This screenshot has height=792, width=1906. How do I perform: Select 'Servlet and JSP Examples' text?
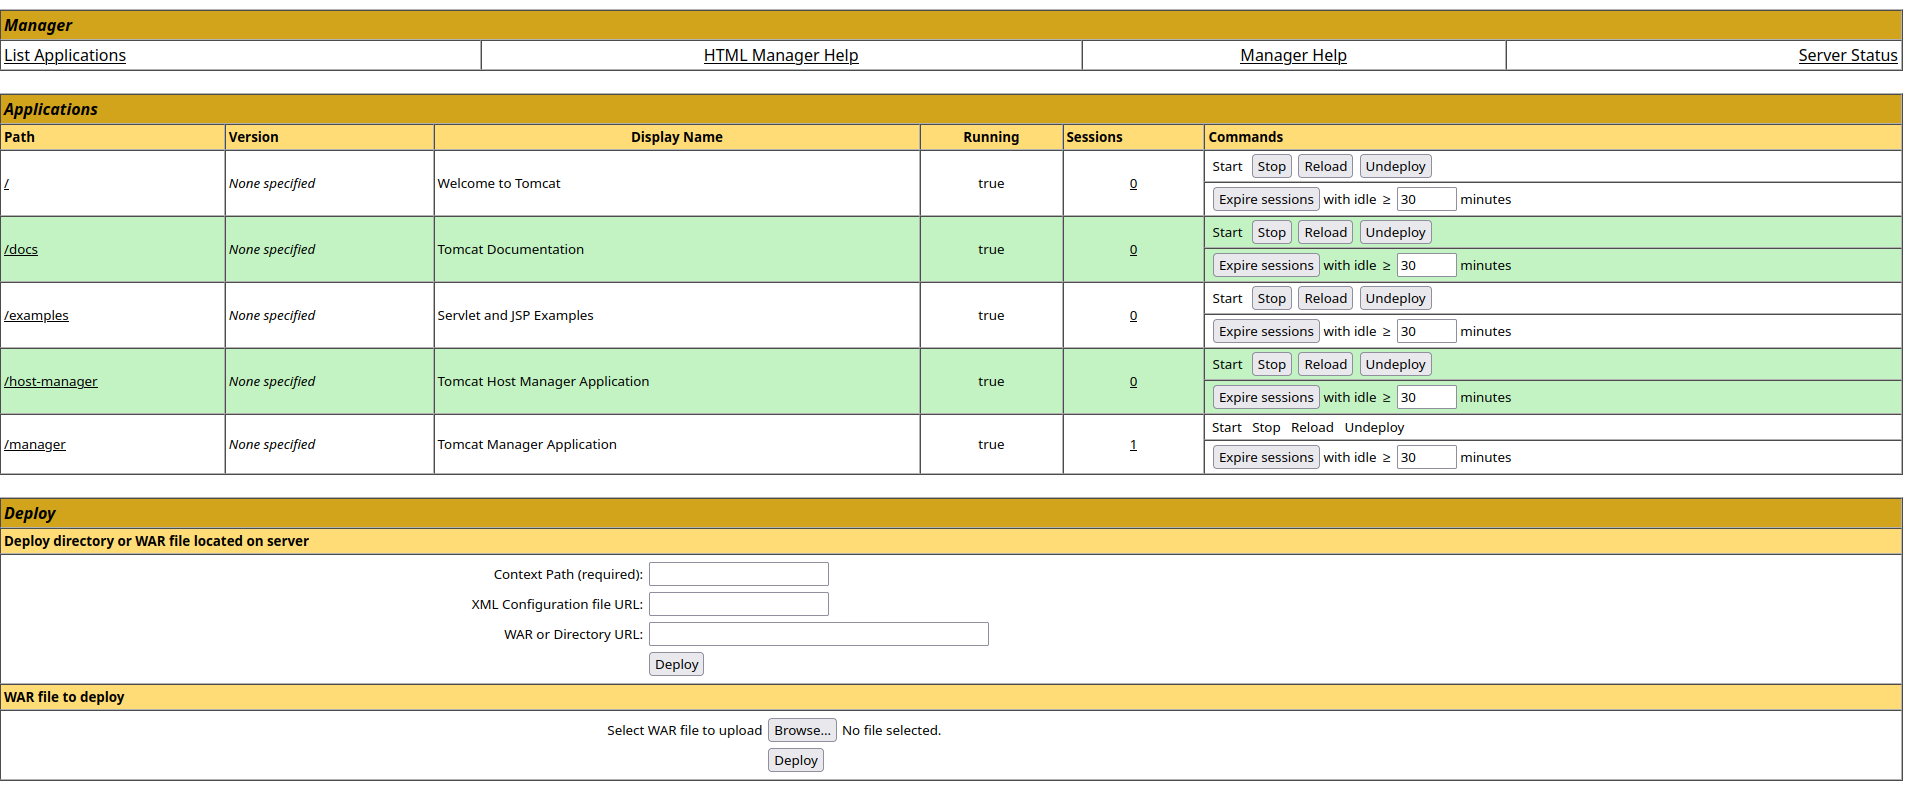[515, 316]
